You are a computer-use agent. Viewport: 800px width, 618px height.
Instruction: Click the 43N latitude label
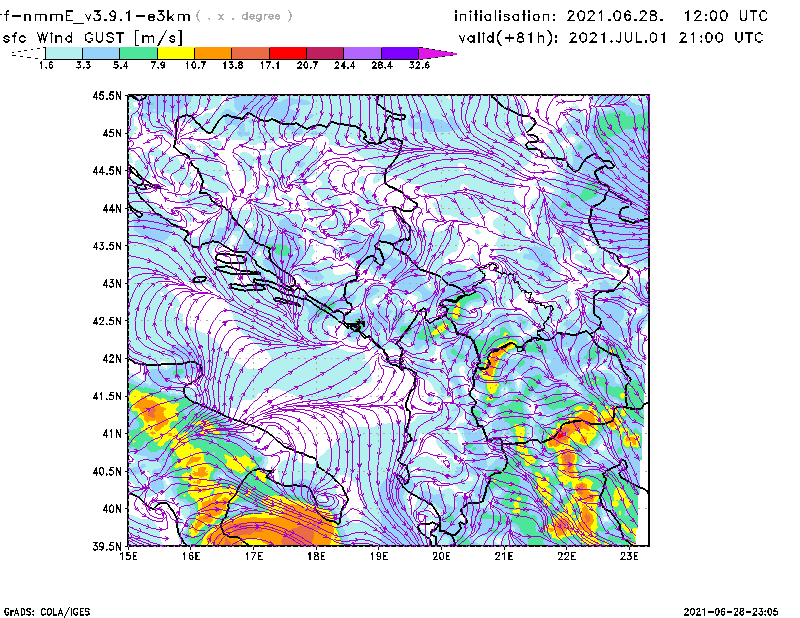tap(112, 283)
